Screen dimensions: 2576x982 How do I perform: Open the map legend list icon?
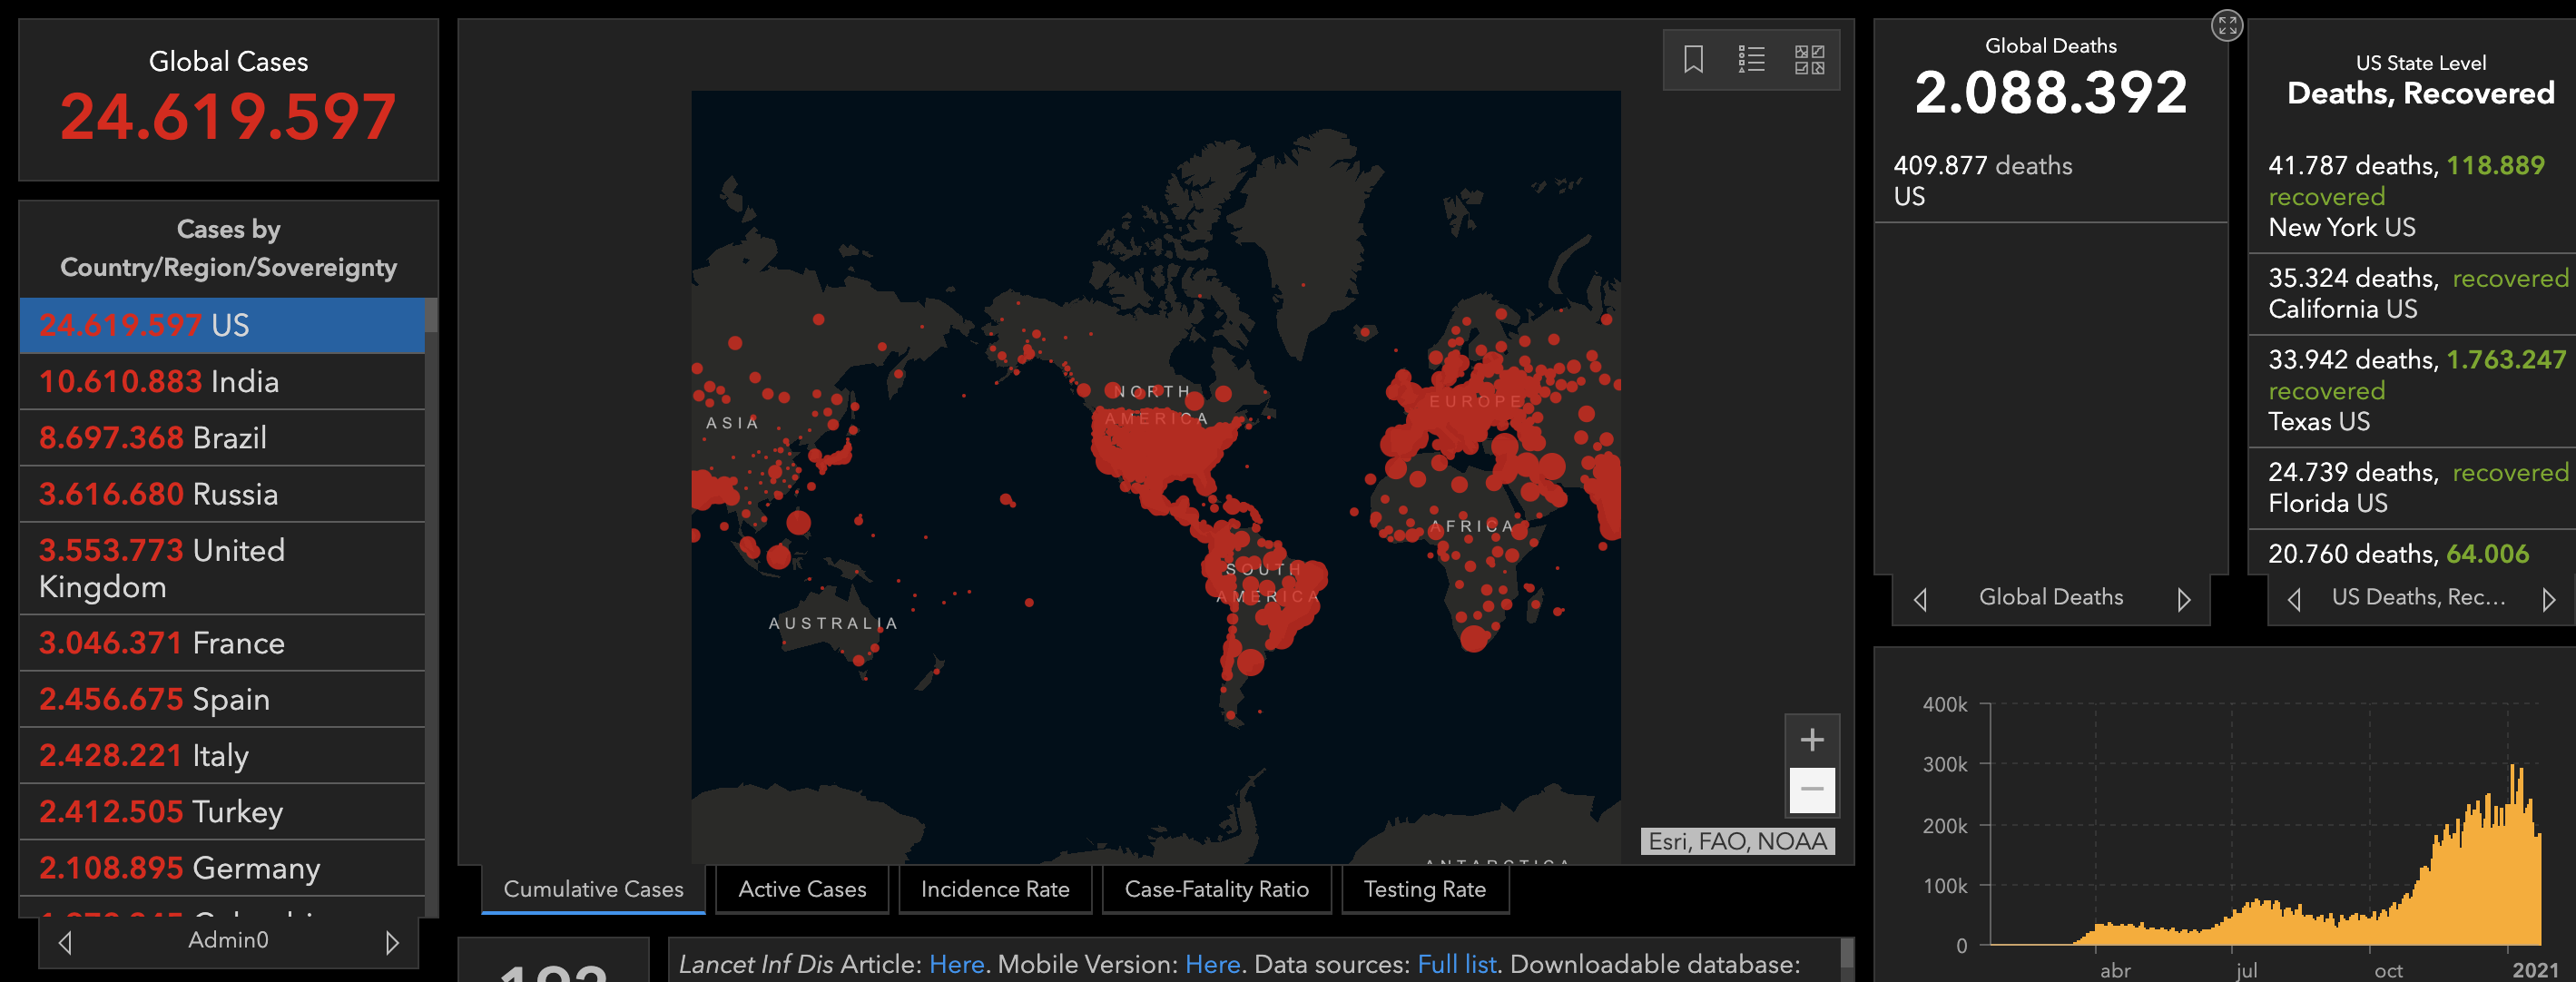[1751, 60]
